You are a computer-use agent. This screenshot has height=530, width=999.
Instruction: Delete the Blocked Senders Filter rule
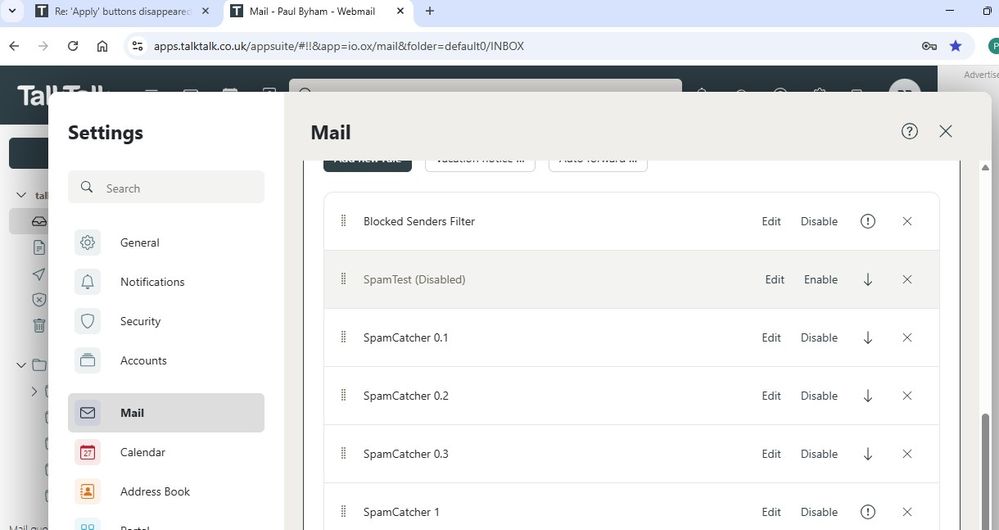click(907, 221)
